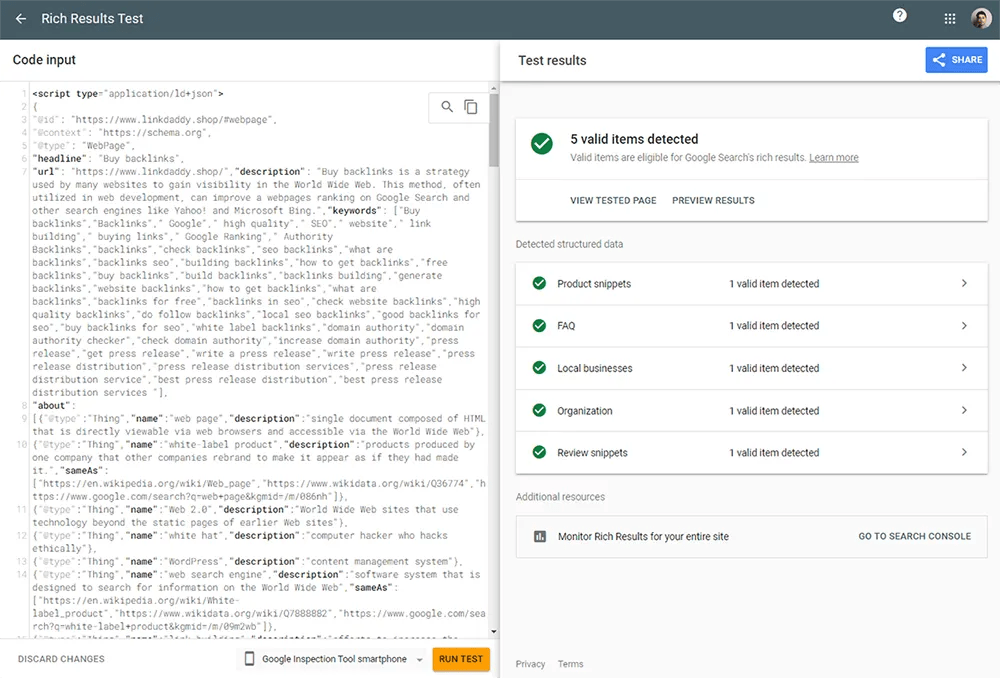The image size is (1000, 678).
Task: Click the code editor scrollbar thumb
Action: coord(494,130)
